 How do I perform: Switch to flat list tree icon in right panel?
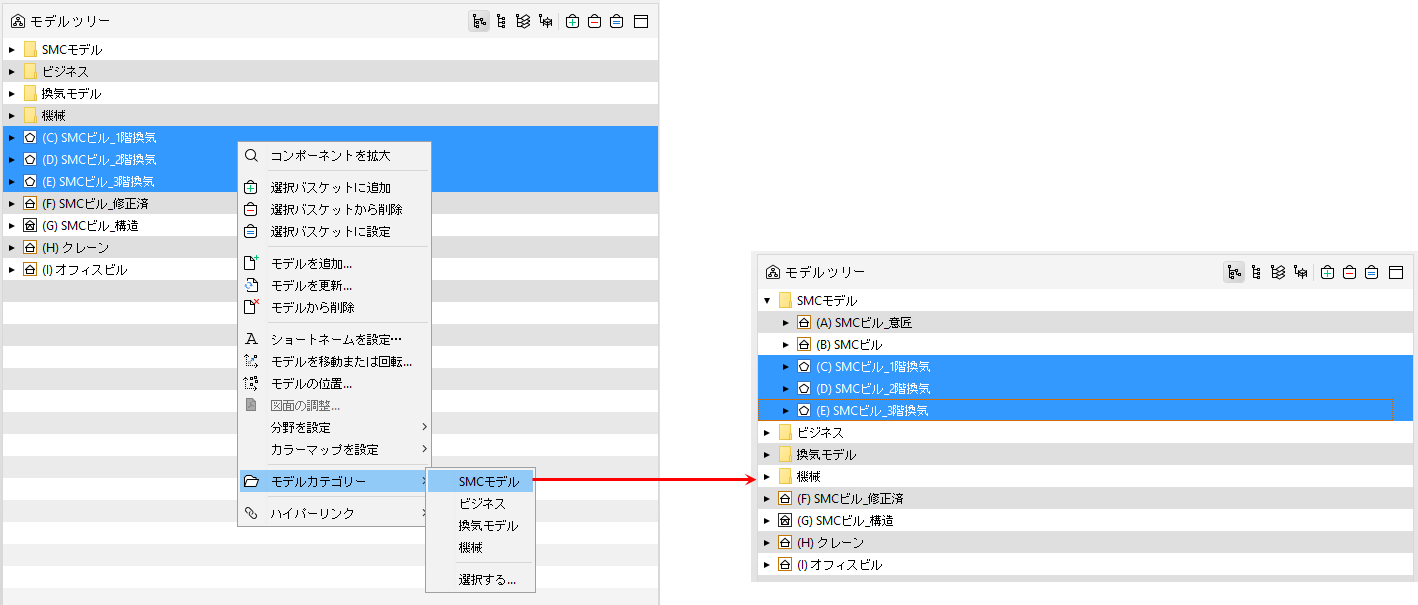(1255, 272)
